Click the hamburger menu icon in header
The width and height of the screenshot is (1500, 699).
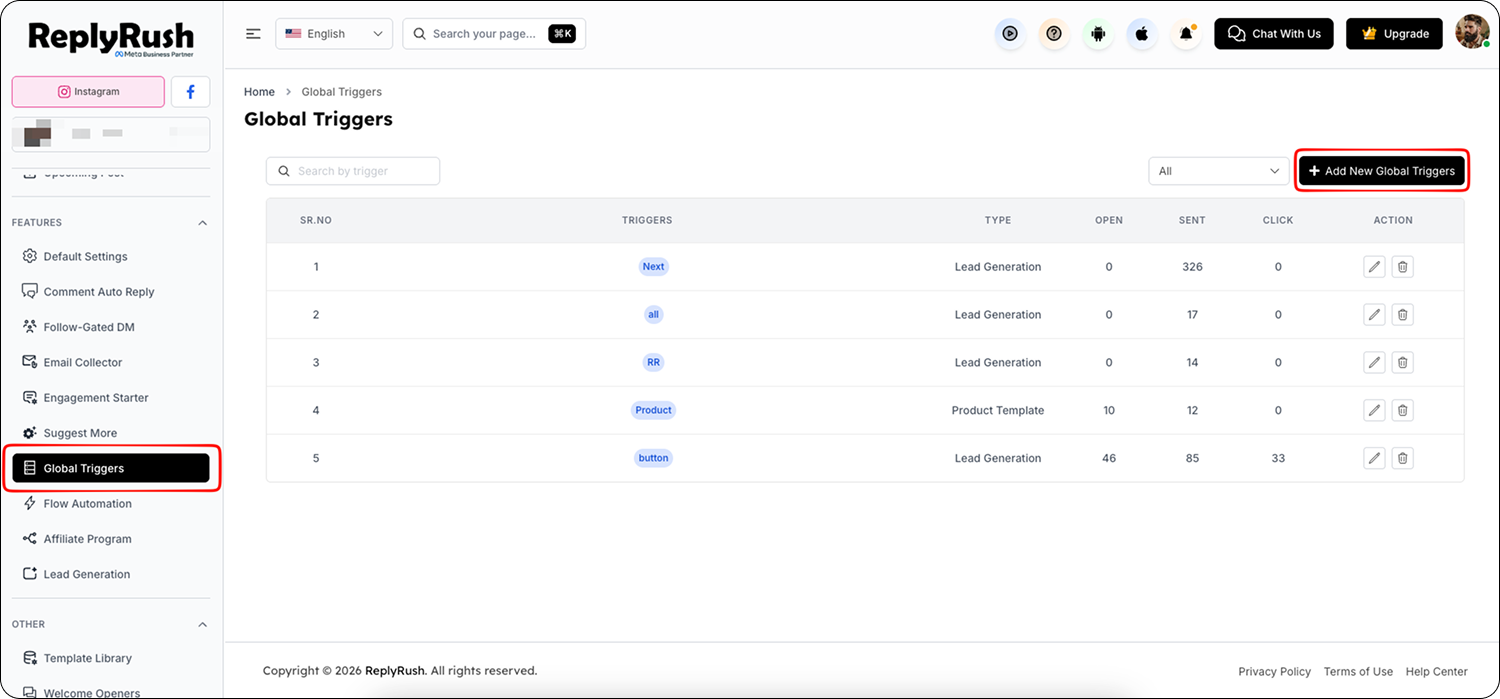click(253, 34)
